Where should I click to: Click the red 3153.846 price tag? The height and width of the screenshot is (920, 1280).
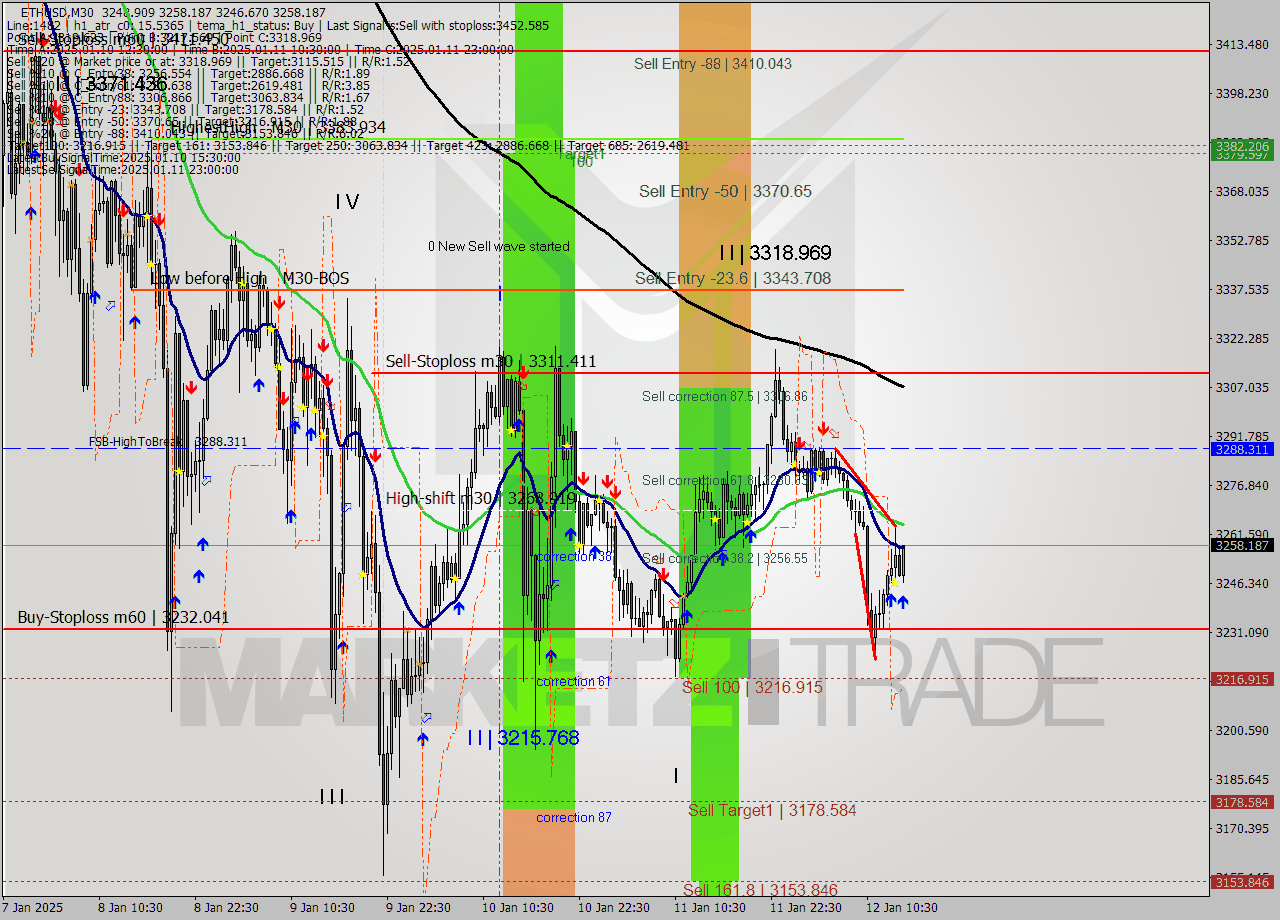[x=1242, y=882]
